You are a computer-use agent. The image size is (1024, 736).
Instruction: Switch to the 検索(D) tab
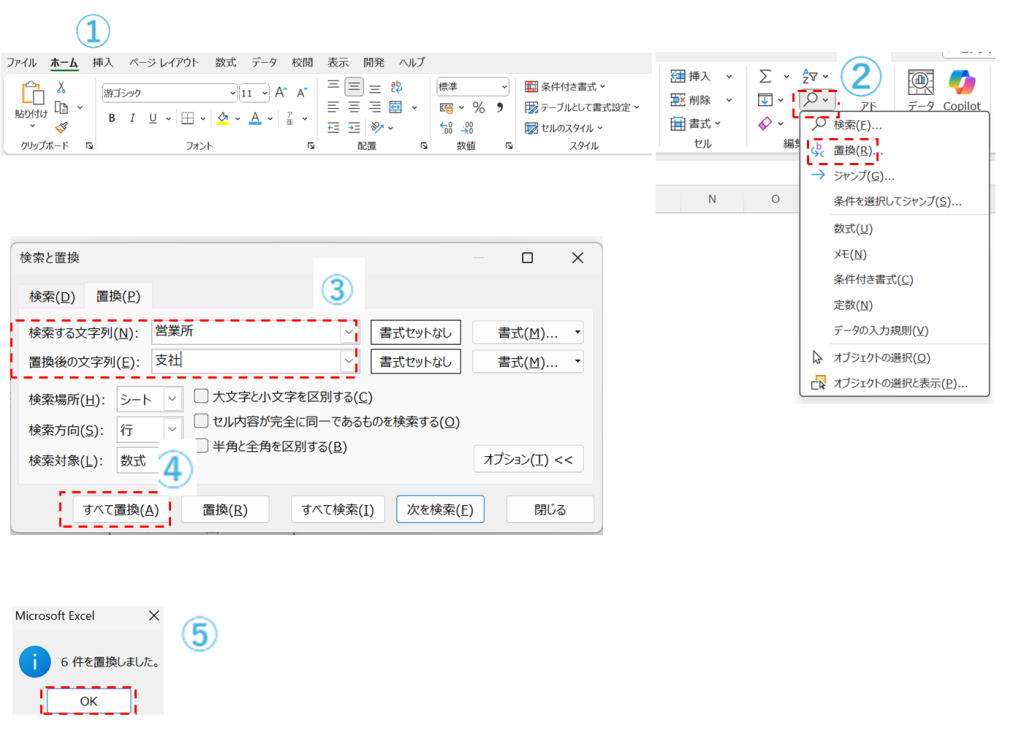52,296
